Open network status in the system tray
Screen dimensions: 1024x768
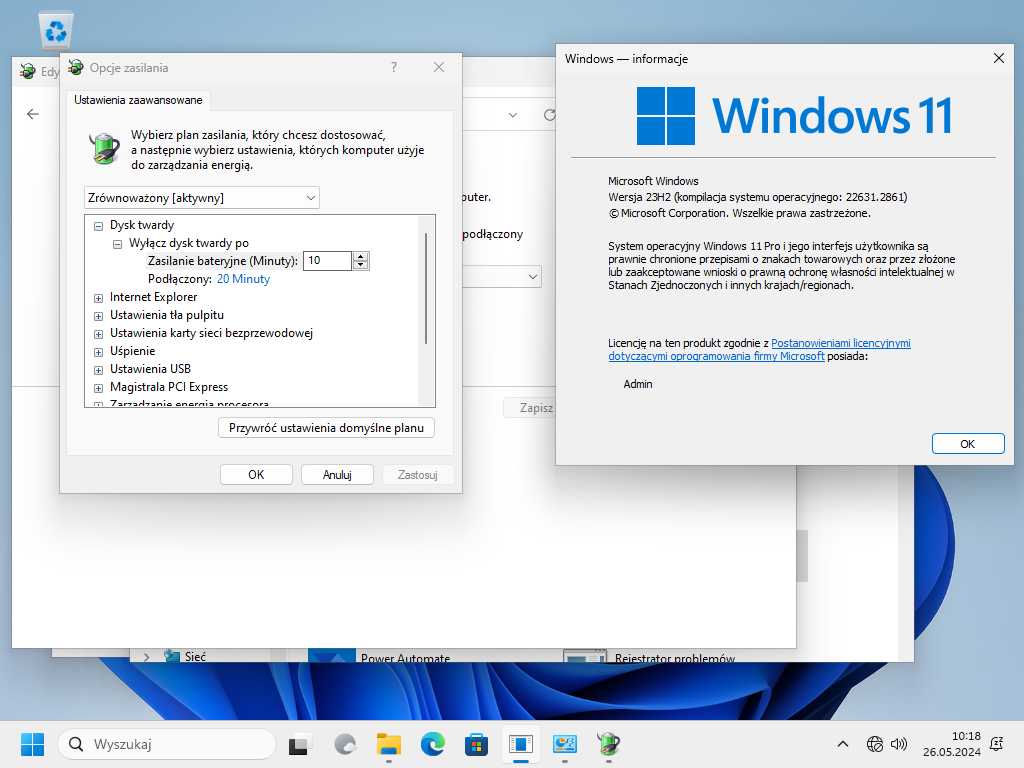coord(874,744)
